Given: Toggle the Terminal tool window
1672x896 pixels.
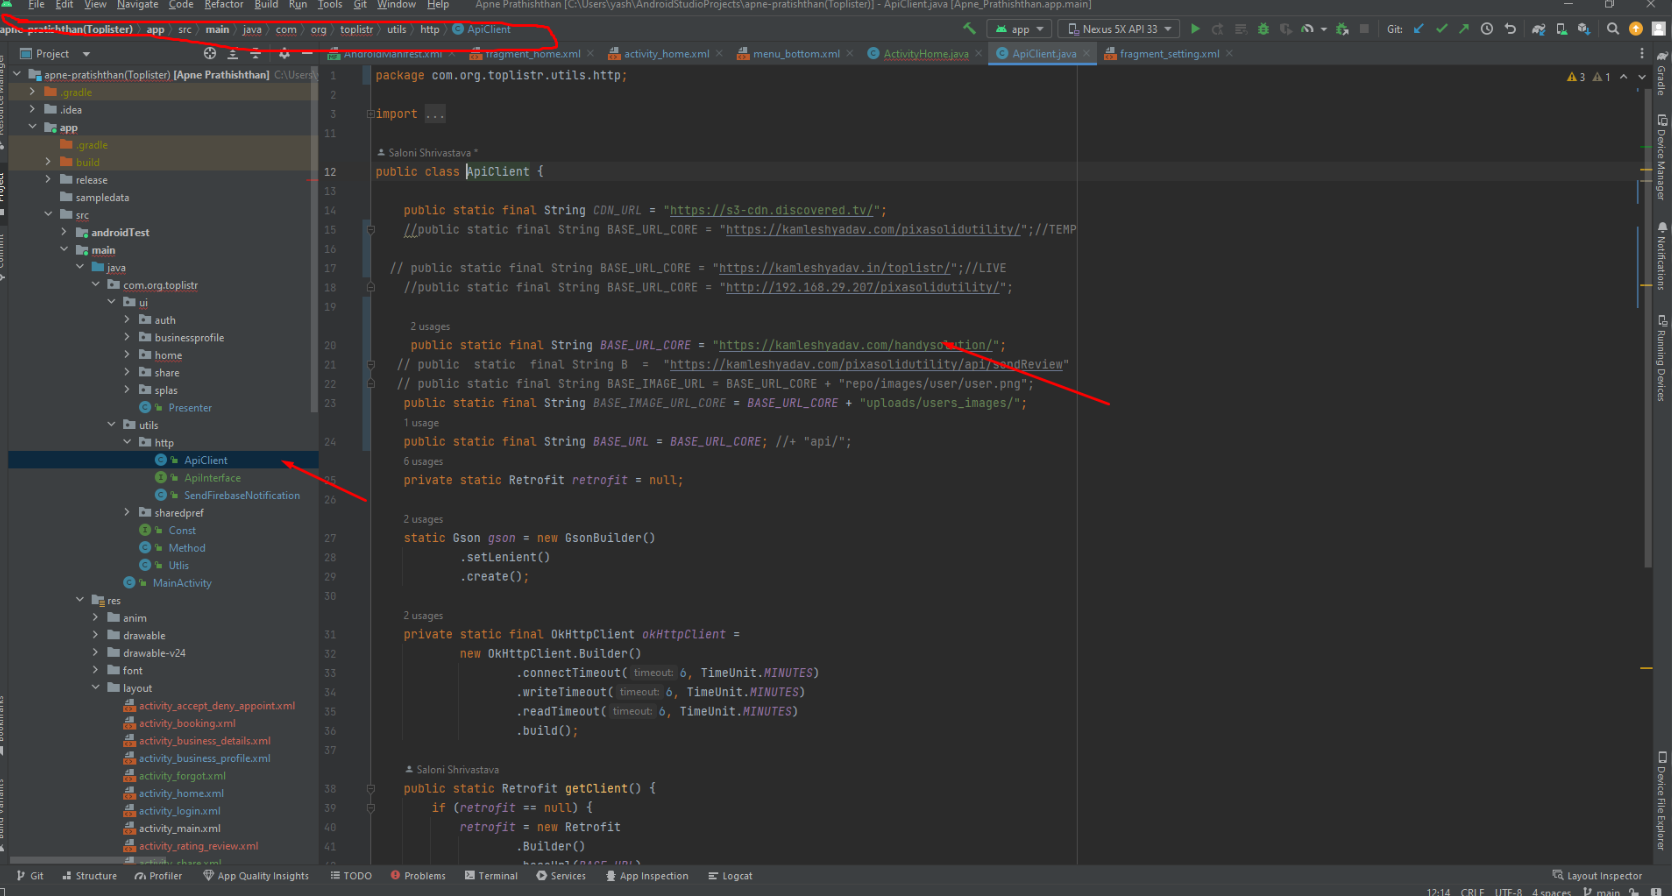Looking at the screenshot, I should (x=491, y=876).
